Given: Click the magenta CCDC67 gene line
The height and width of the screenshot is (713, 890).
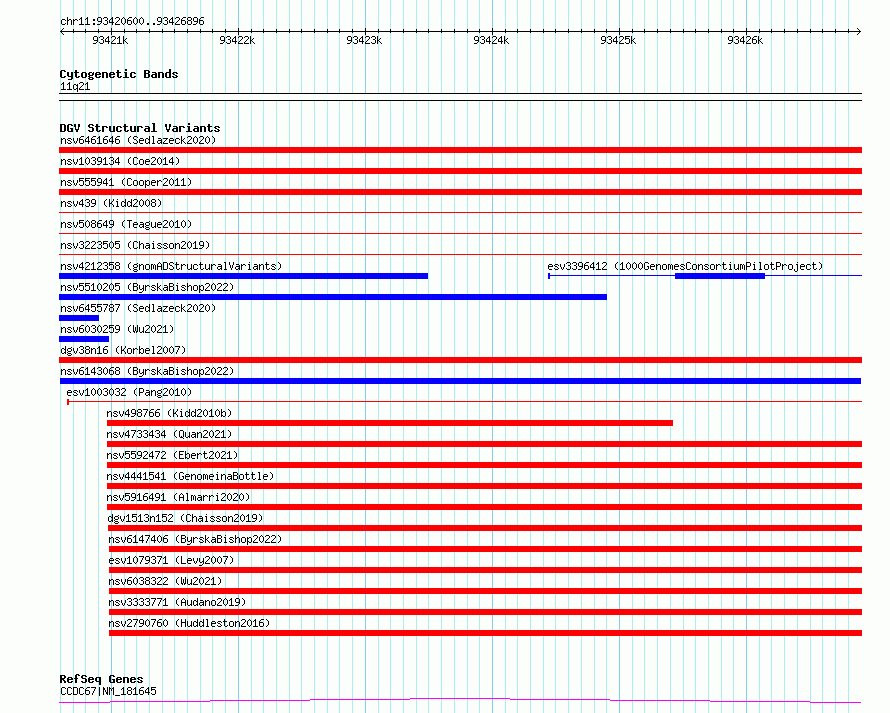Looking at the screenshot, I should pyautogui.click(x=460, y=701).
